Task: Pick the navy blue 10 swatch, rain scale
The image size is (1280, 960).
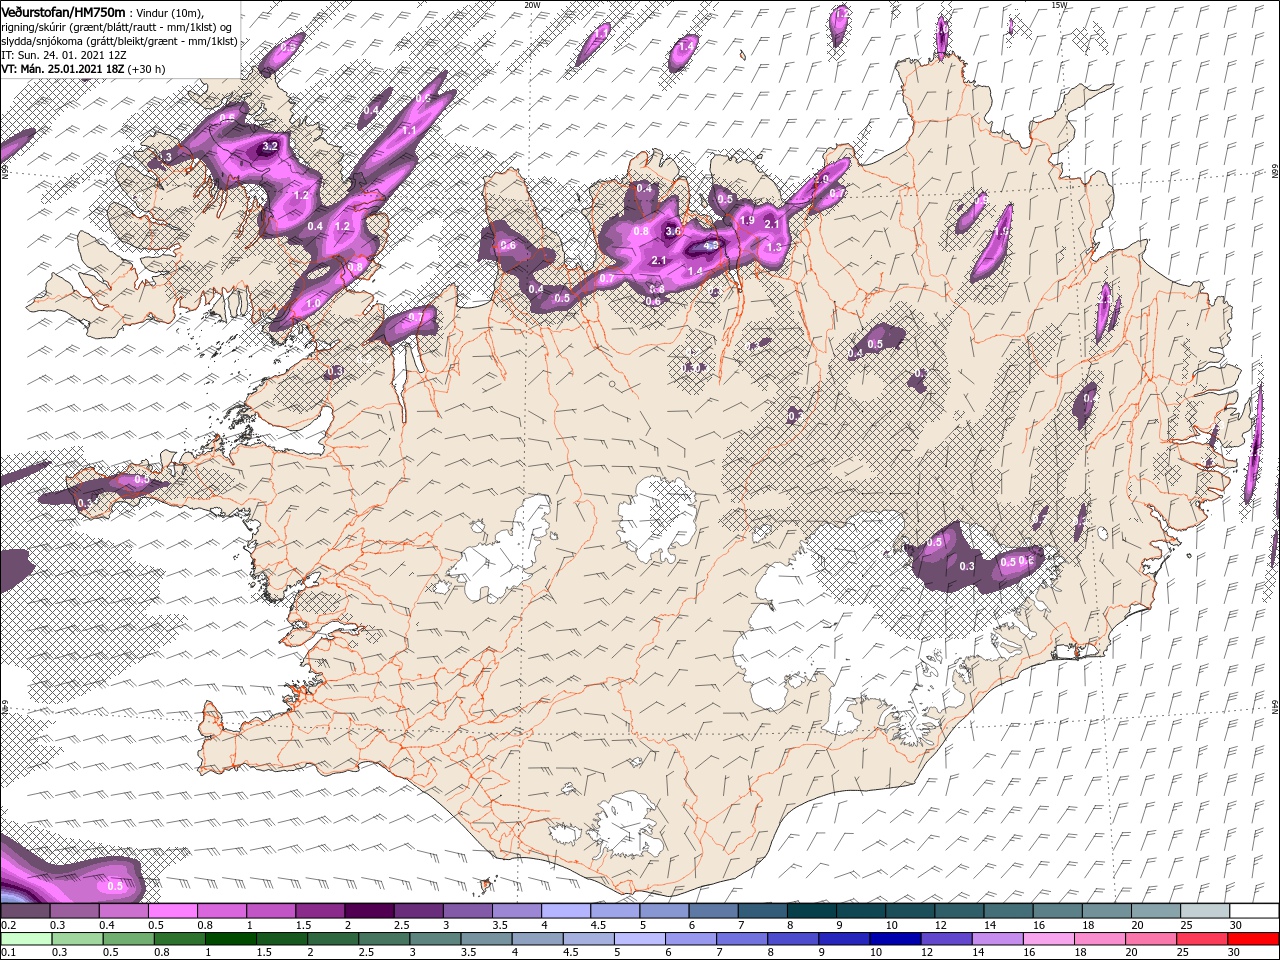Action: (894, 939)
